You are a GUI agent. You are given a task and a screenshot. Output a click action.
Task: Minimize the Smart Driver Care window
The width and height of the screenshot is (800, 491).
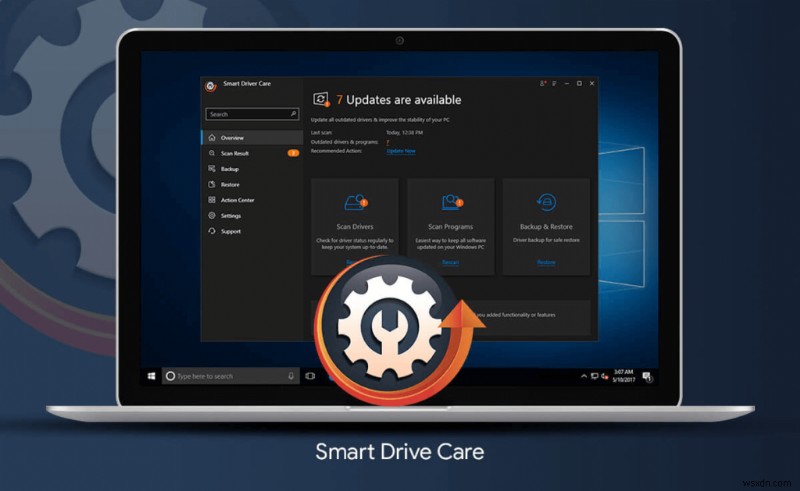coord(566,83)
